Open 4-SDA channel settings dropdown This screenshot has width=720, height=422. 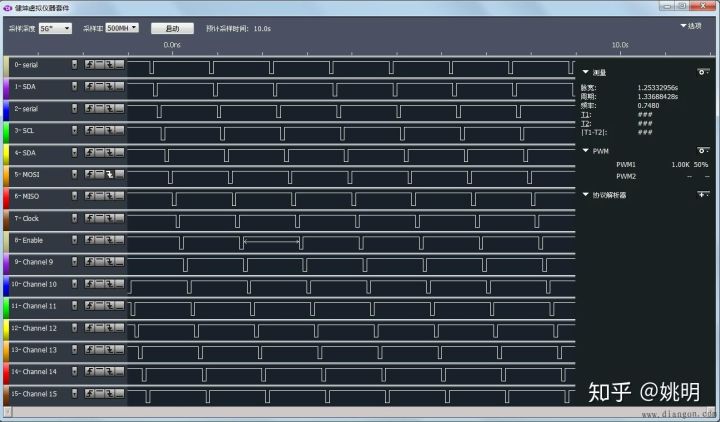pos(74,152)
